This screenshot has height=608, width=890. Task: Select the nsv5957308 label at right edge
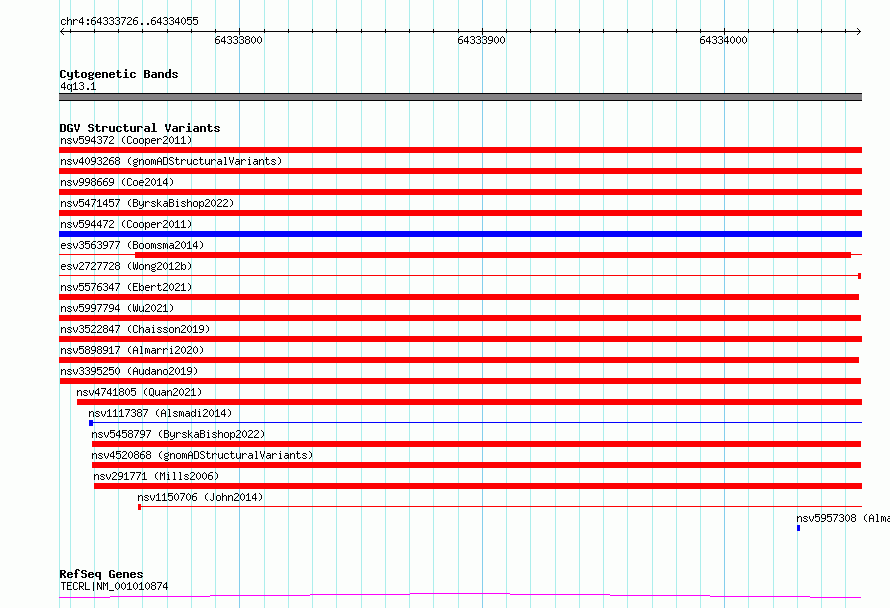843,518
